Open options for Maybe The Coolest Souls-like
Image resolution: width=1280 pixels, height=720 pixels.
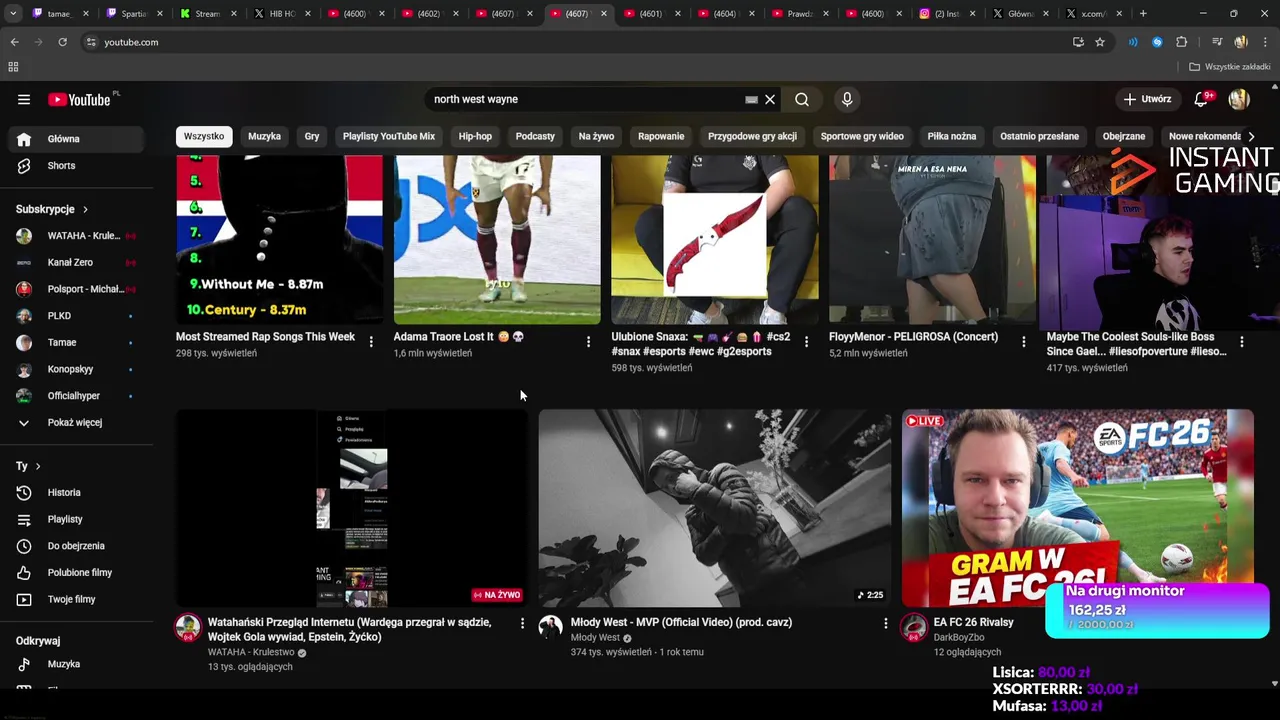click(1242, 342)
